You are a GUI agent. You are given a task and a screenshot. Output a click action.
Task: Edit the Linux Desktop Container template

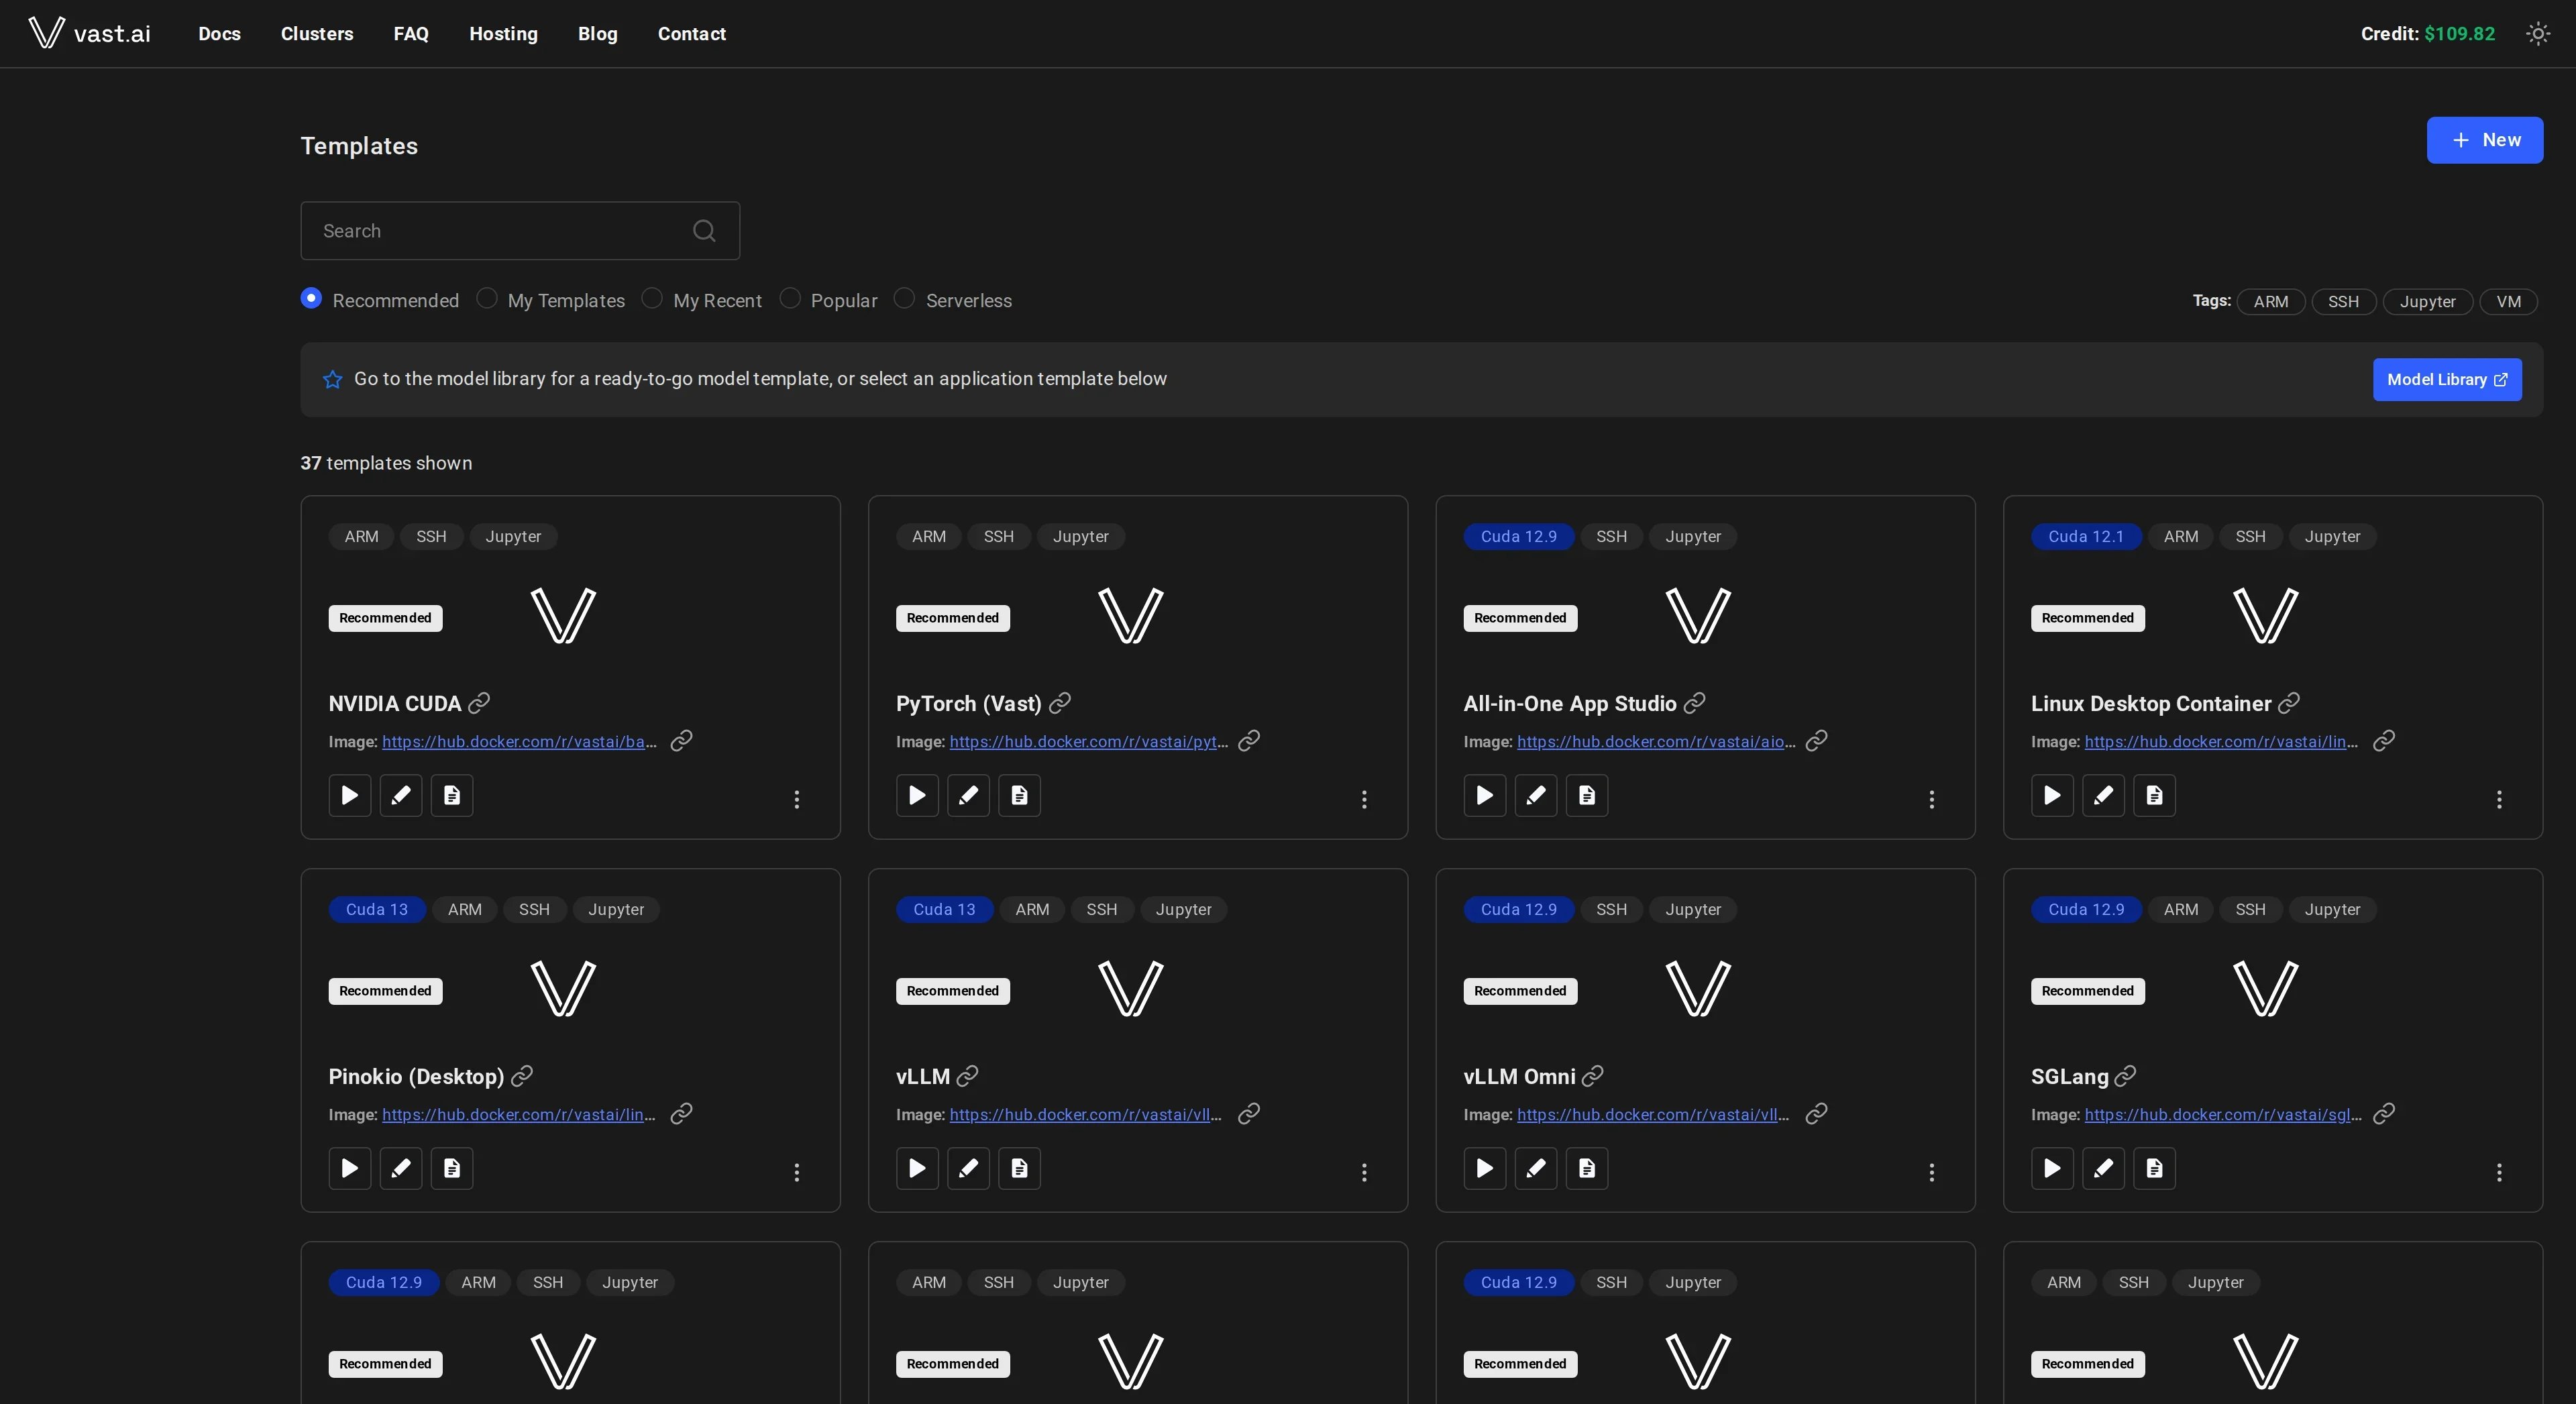click(x=2103, y=796)
